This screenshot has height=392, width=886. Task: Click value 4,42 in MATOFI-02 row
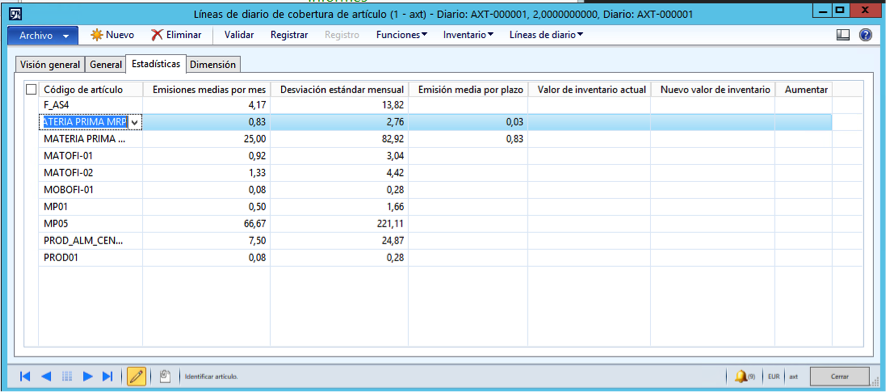pyautogui.click(x=395, y=172)
